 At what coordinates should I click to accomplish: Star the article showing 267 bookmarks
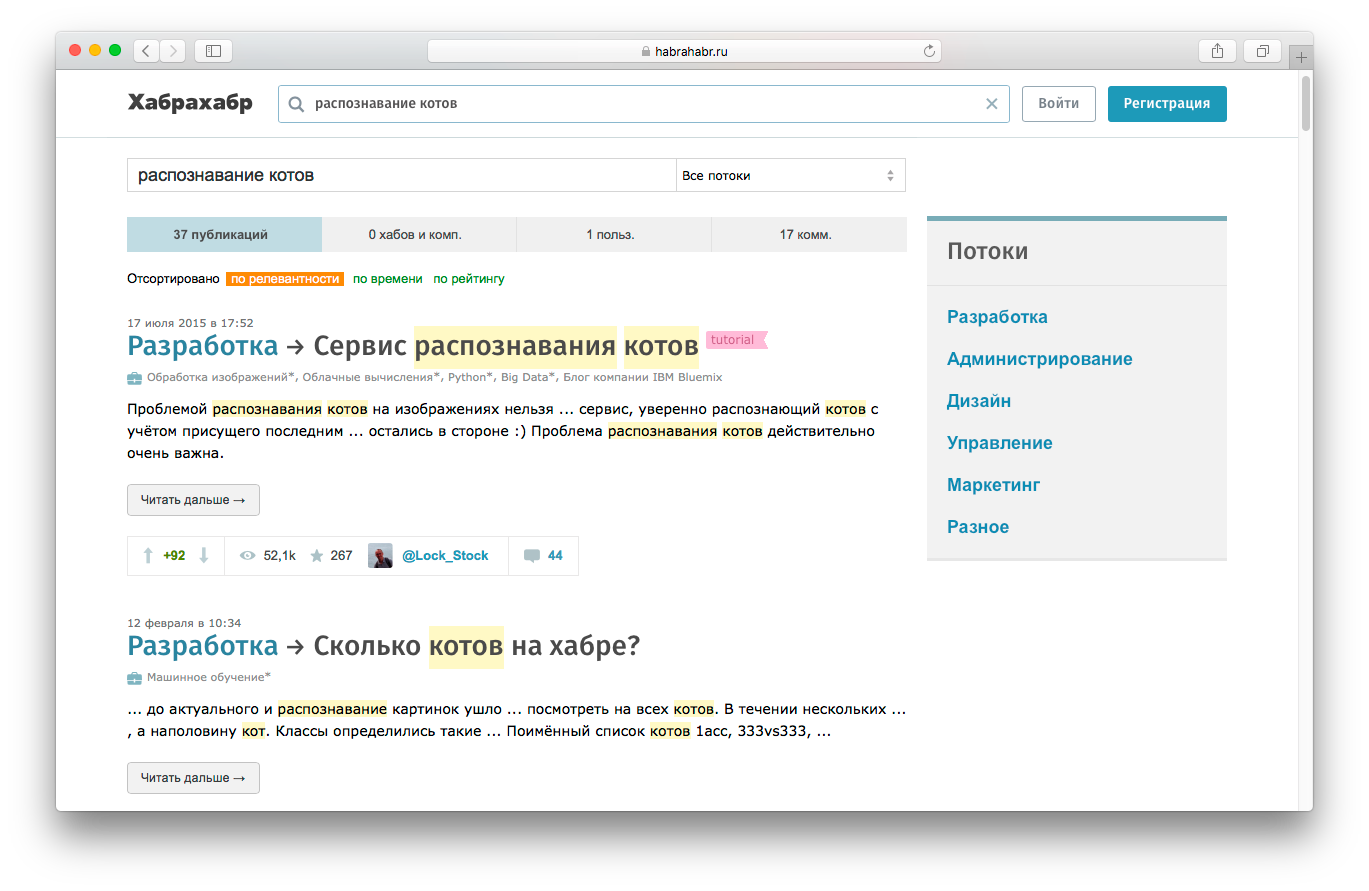(x=315, y=555)
